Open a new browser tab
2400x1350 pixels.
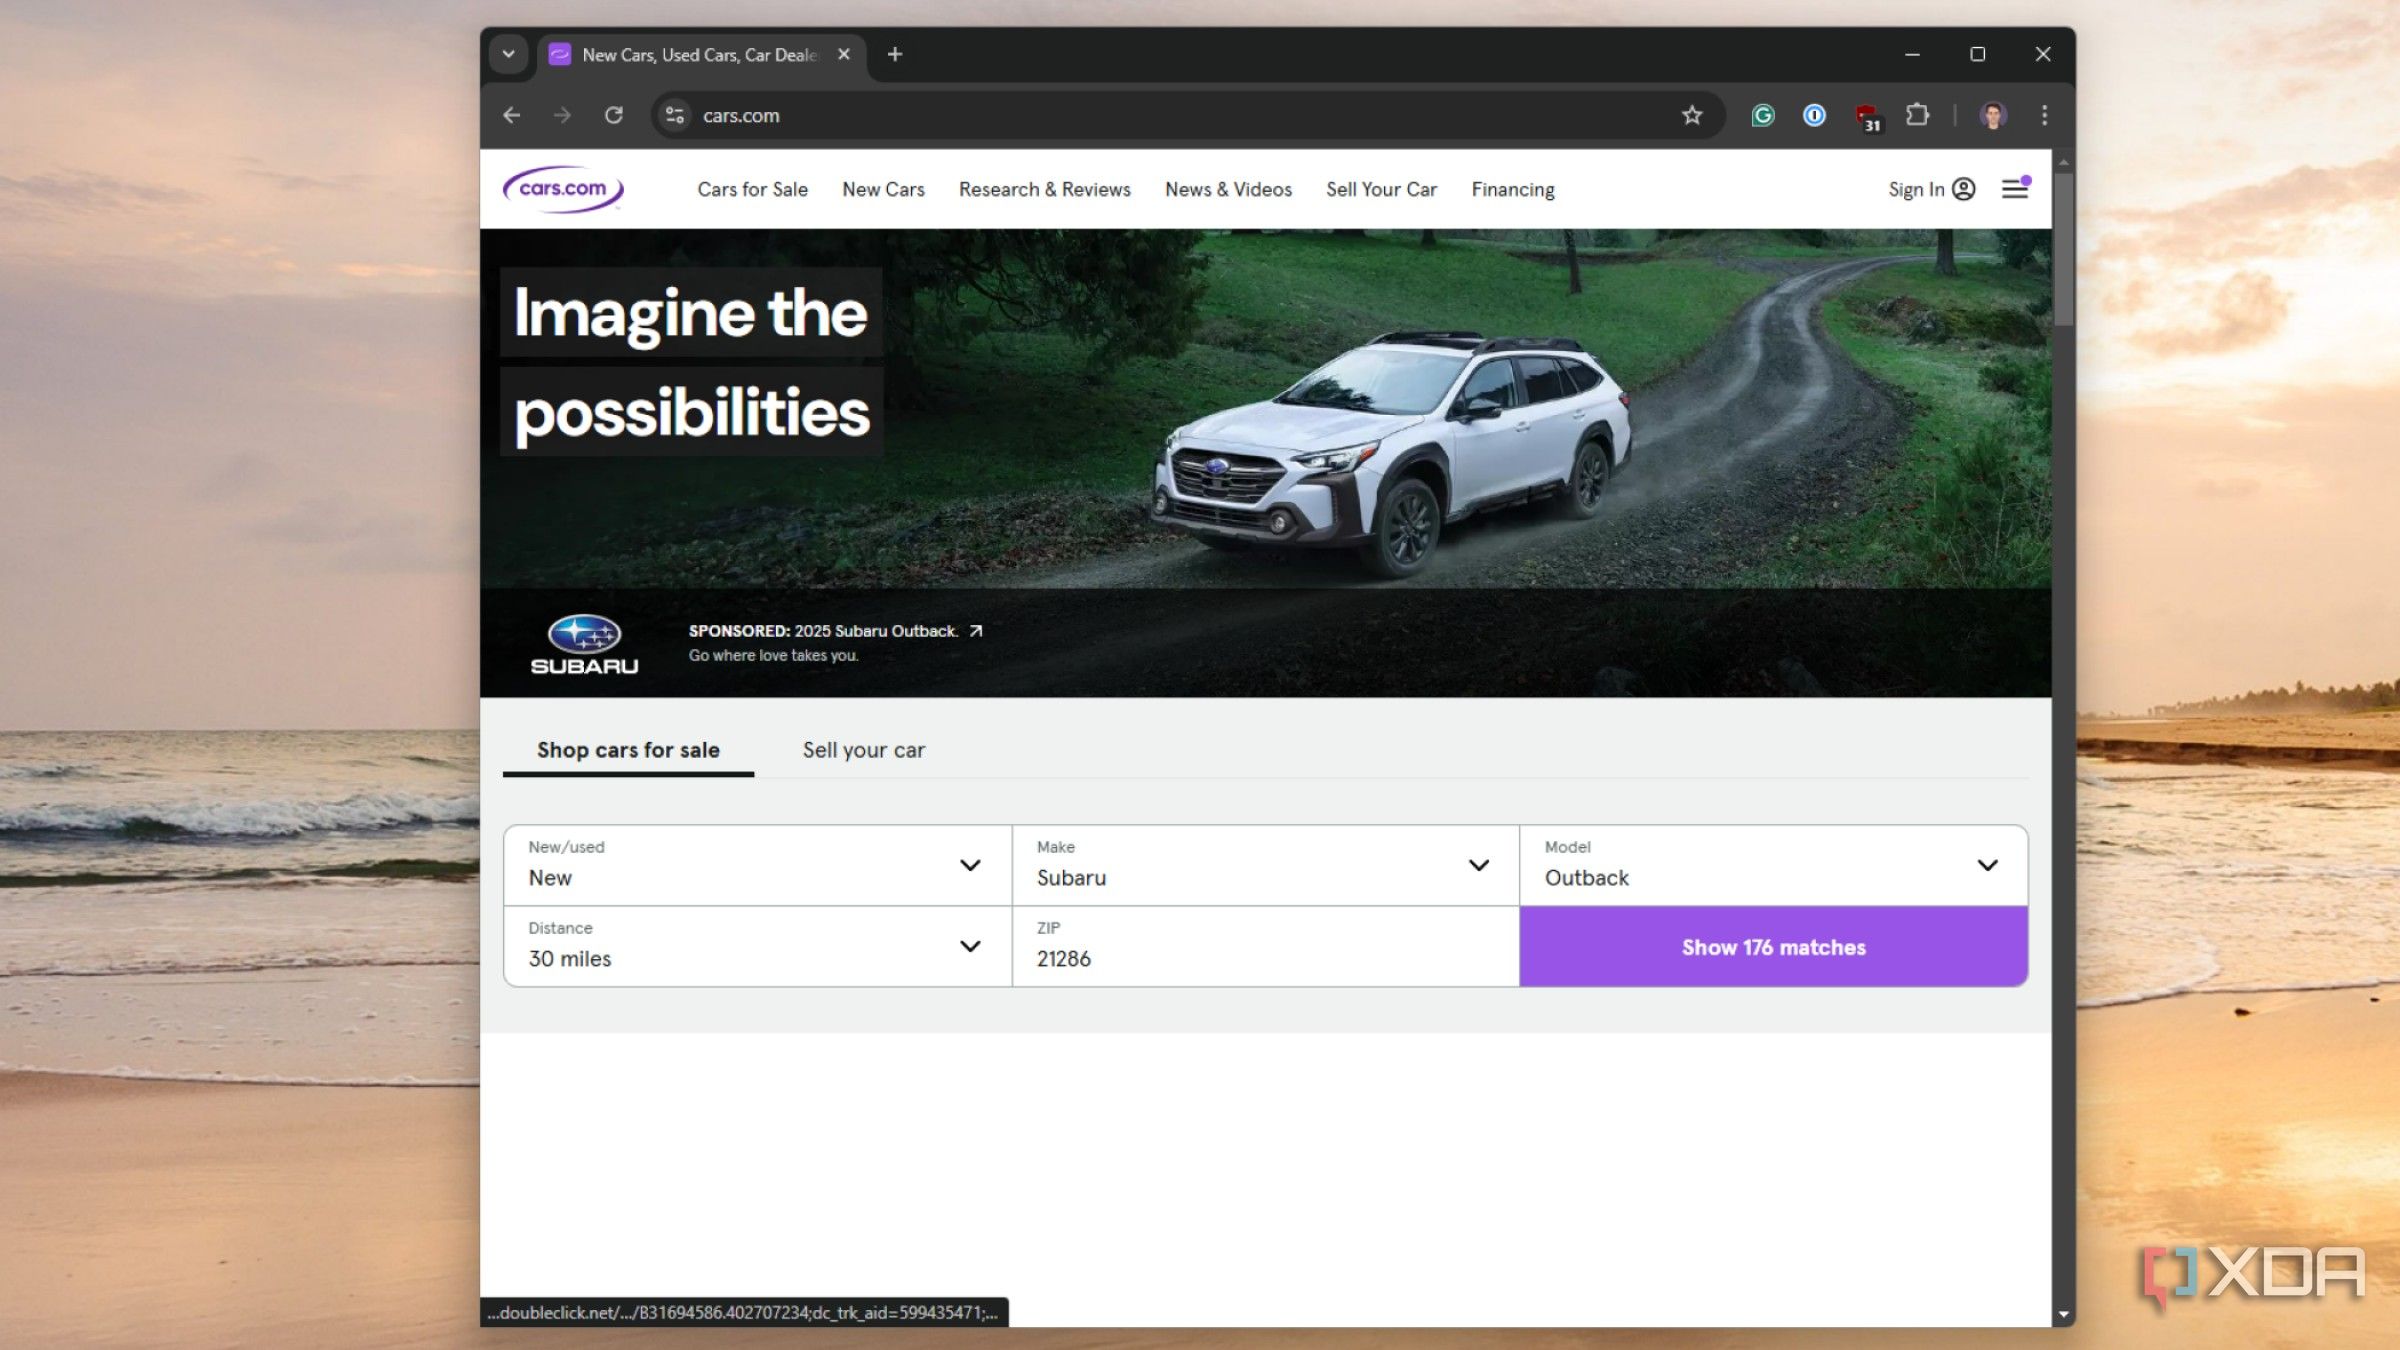[895, 54]
